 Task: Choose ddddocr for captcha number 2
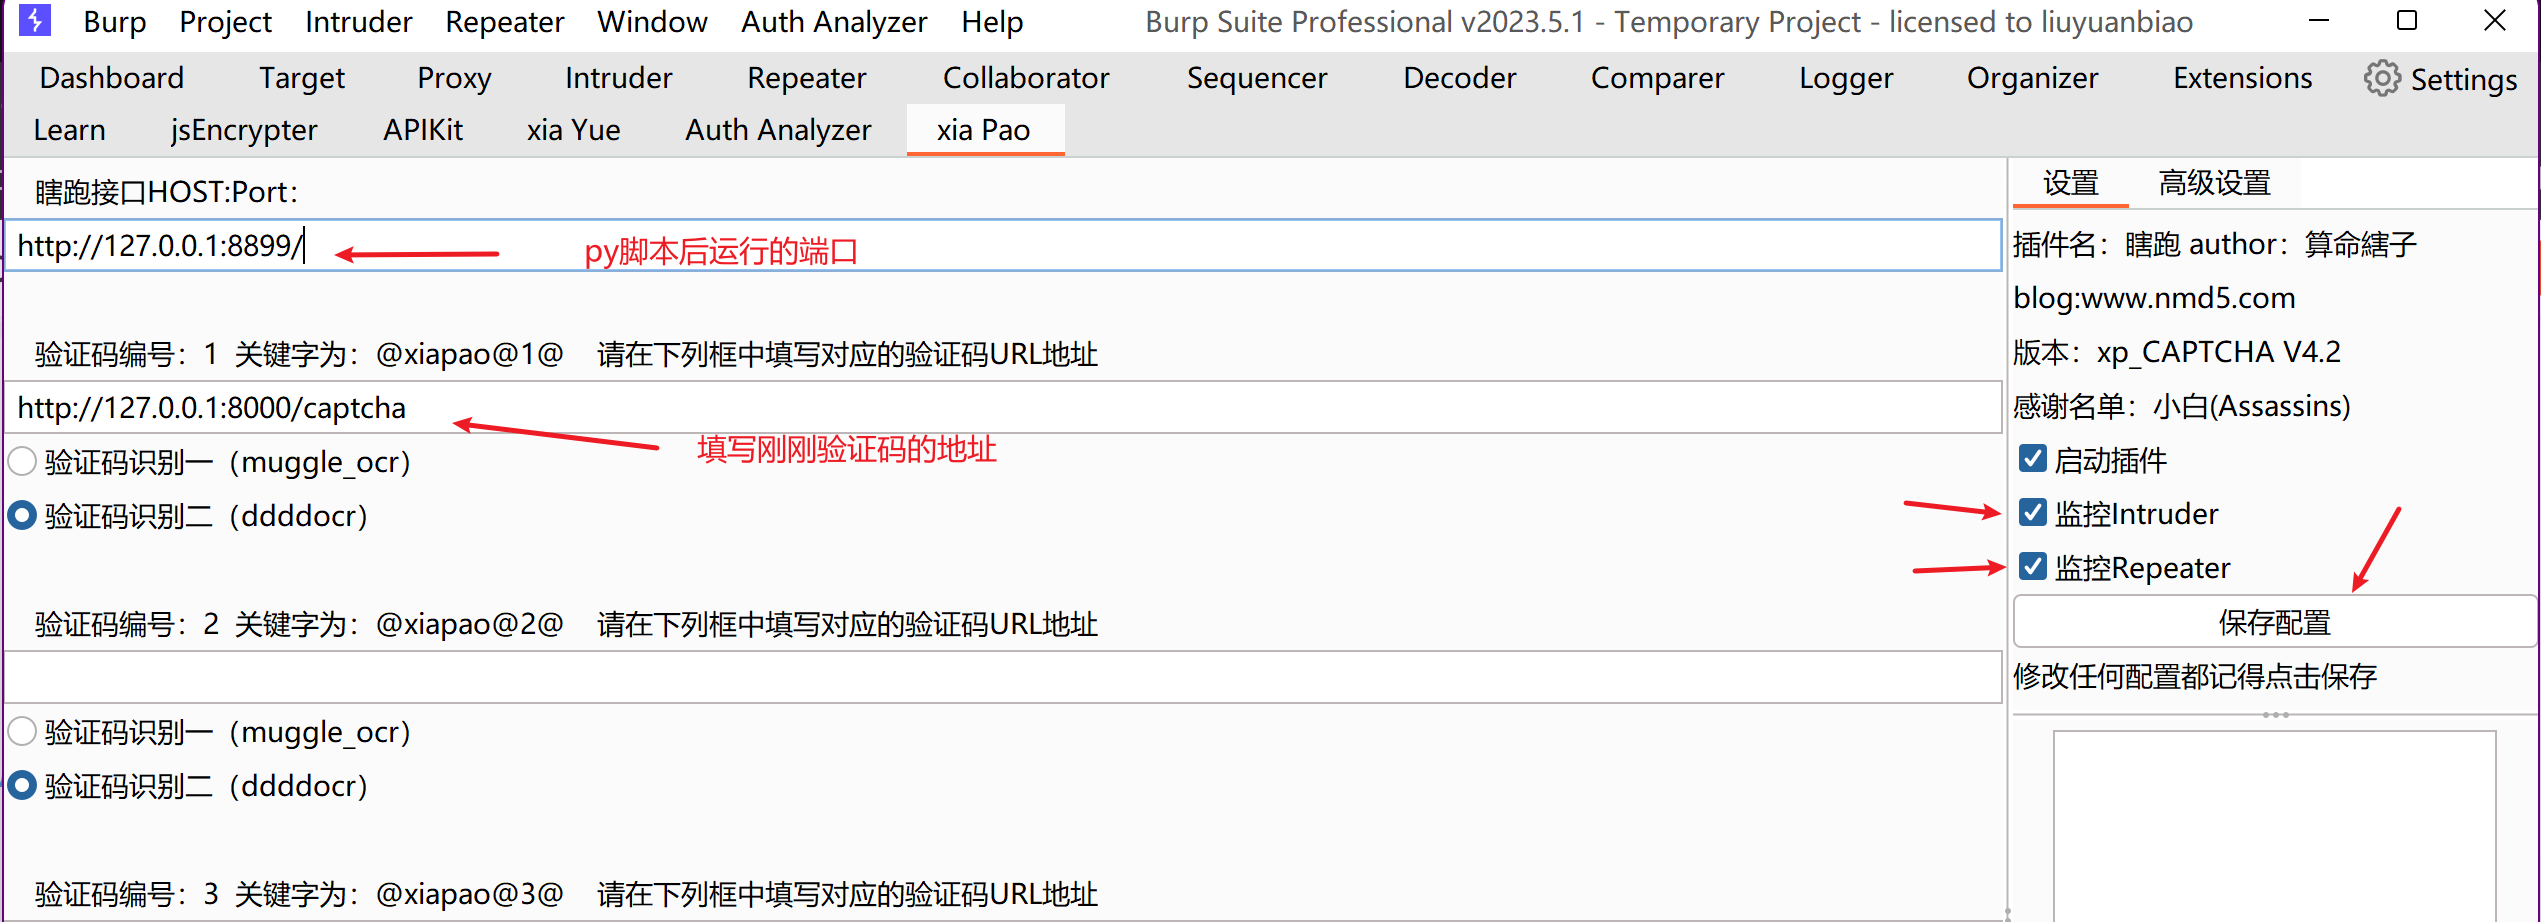click(x=22, y=786)
